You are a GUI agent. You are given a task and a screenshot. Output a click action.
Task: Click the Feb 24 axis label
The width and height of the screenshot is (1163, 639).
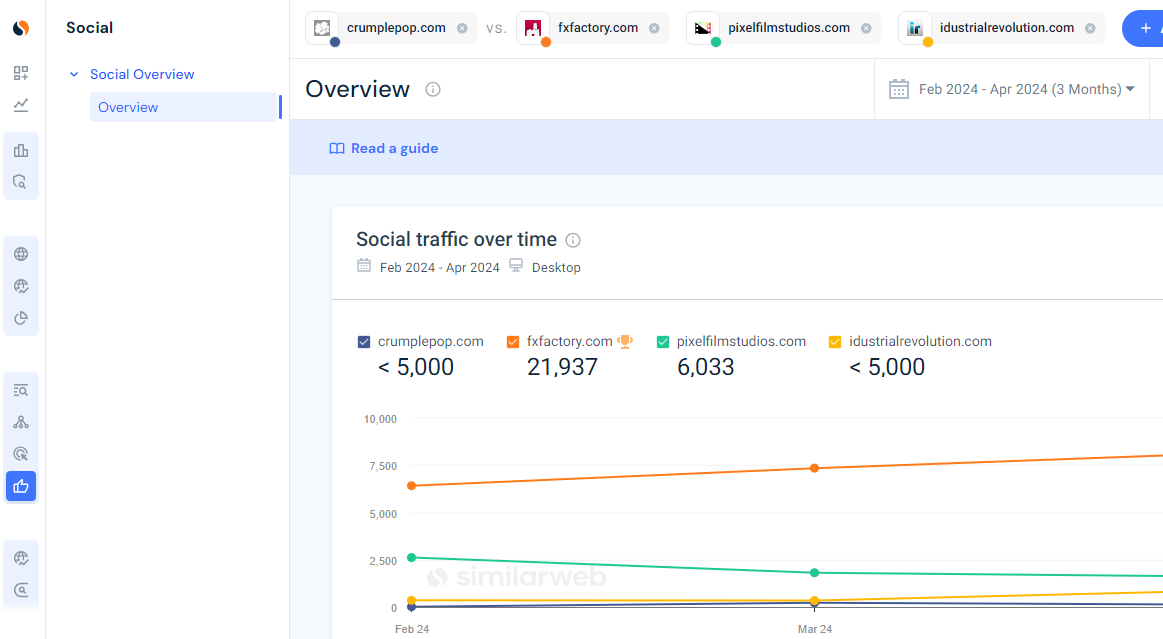click(x=412, y=629)
